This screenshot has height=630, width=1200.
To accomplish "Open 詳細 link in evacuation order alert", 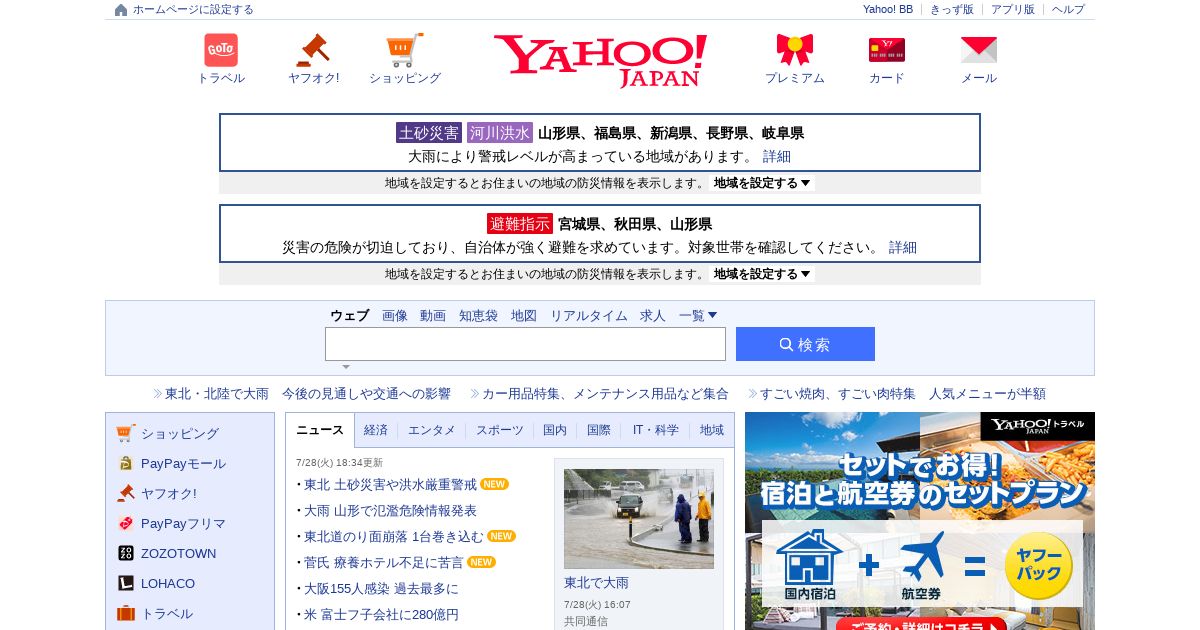I will [903, 247].
